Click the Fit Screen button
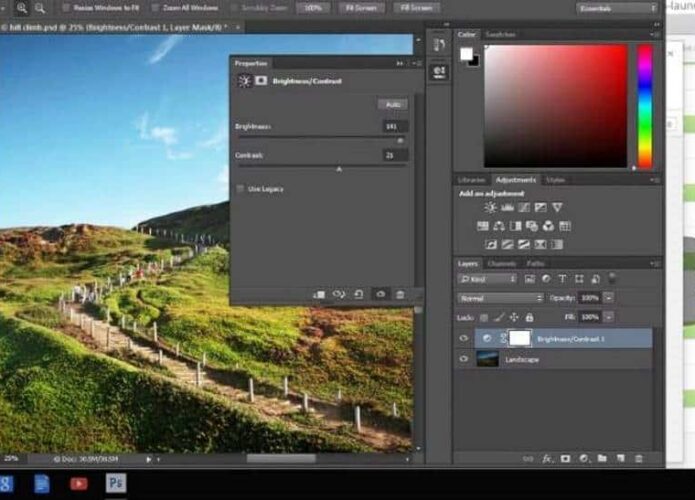The image size is (695, 500). click(361, 8)
